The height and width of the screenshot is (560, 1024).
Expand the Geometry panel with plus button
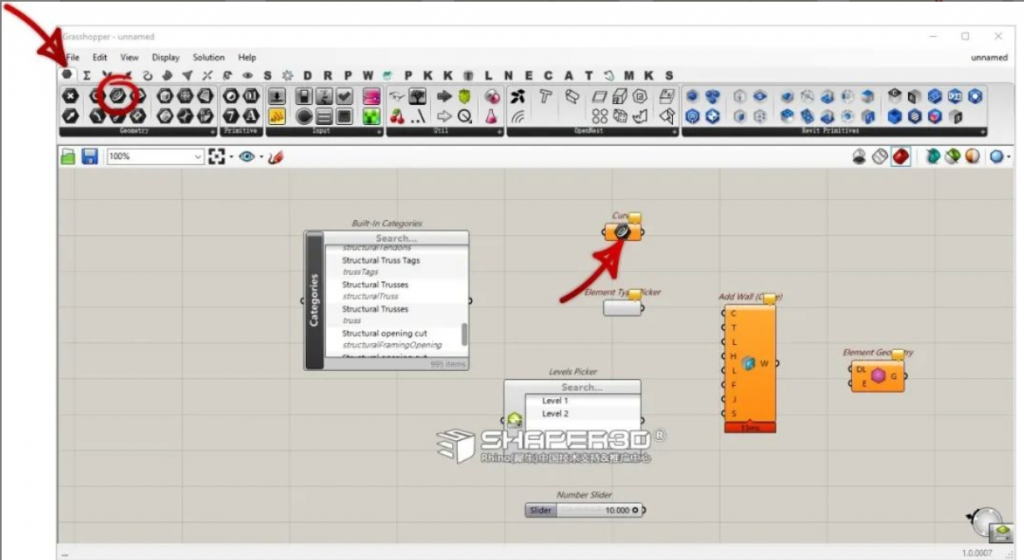pyautogui.click(x=212, y=132)
